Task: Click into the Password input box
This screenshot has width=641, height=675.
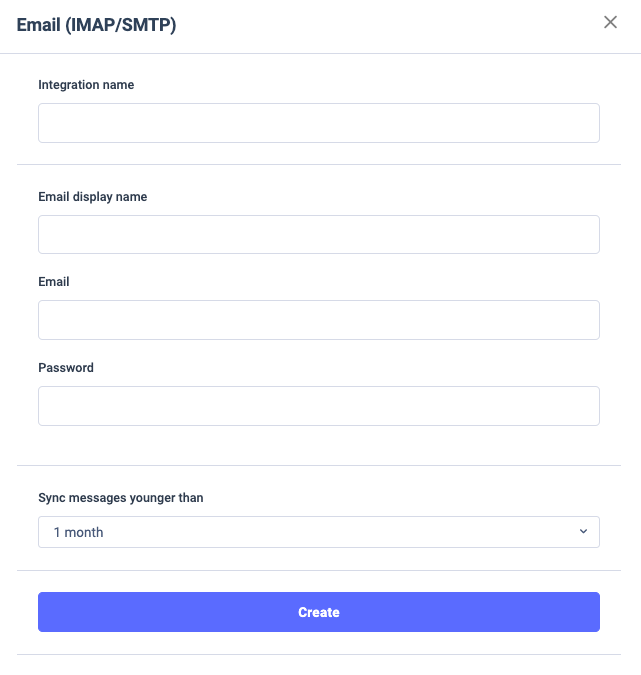Action: 318,406
